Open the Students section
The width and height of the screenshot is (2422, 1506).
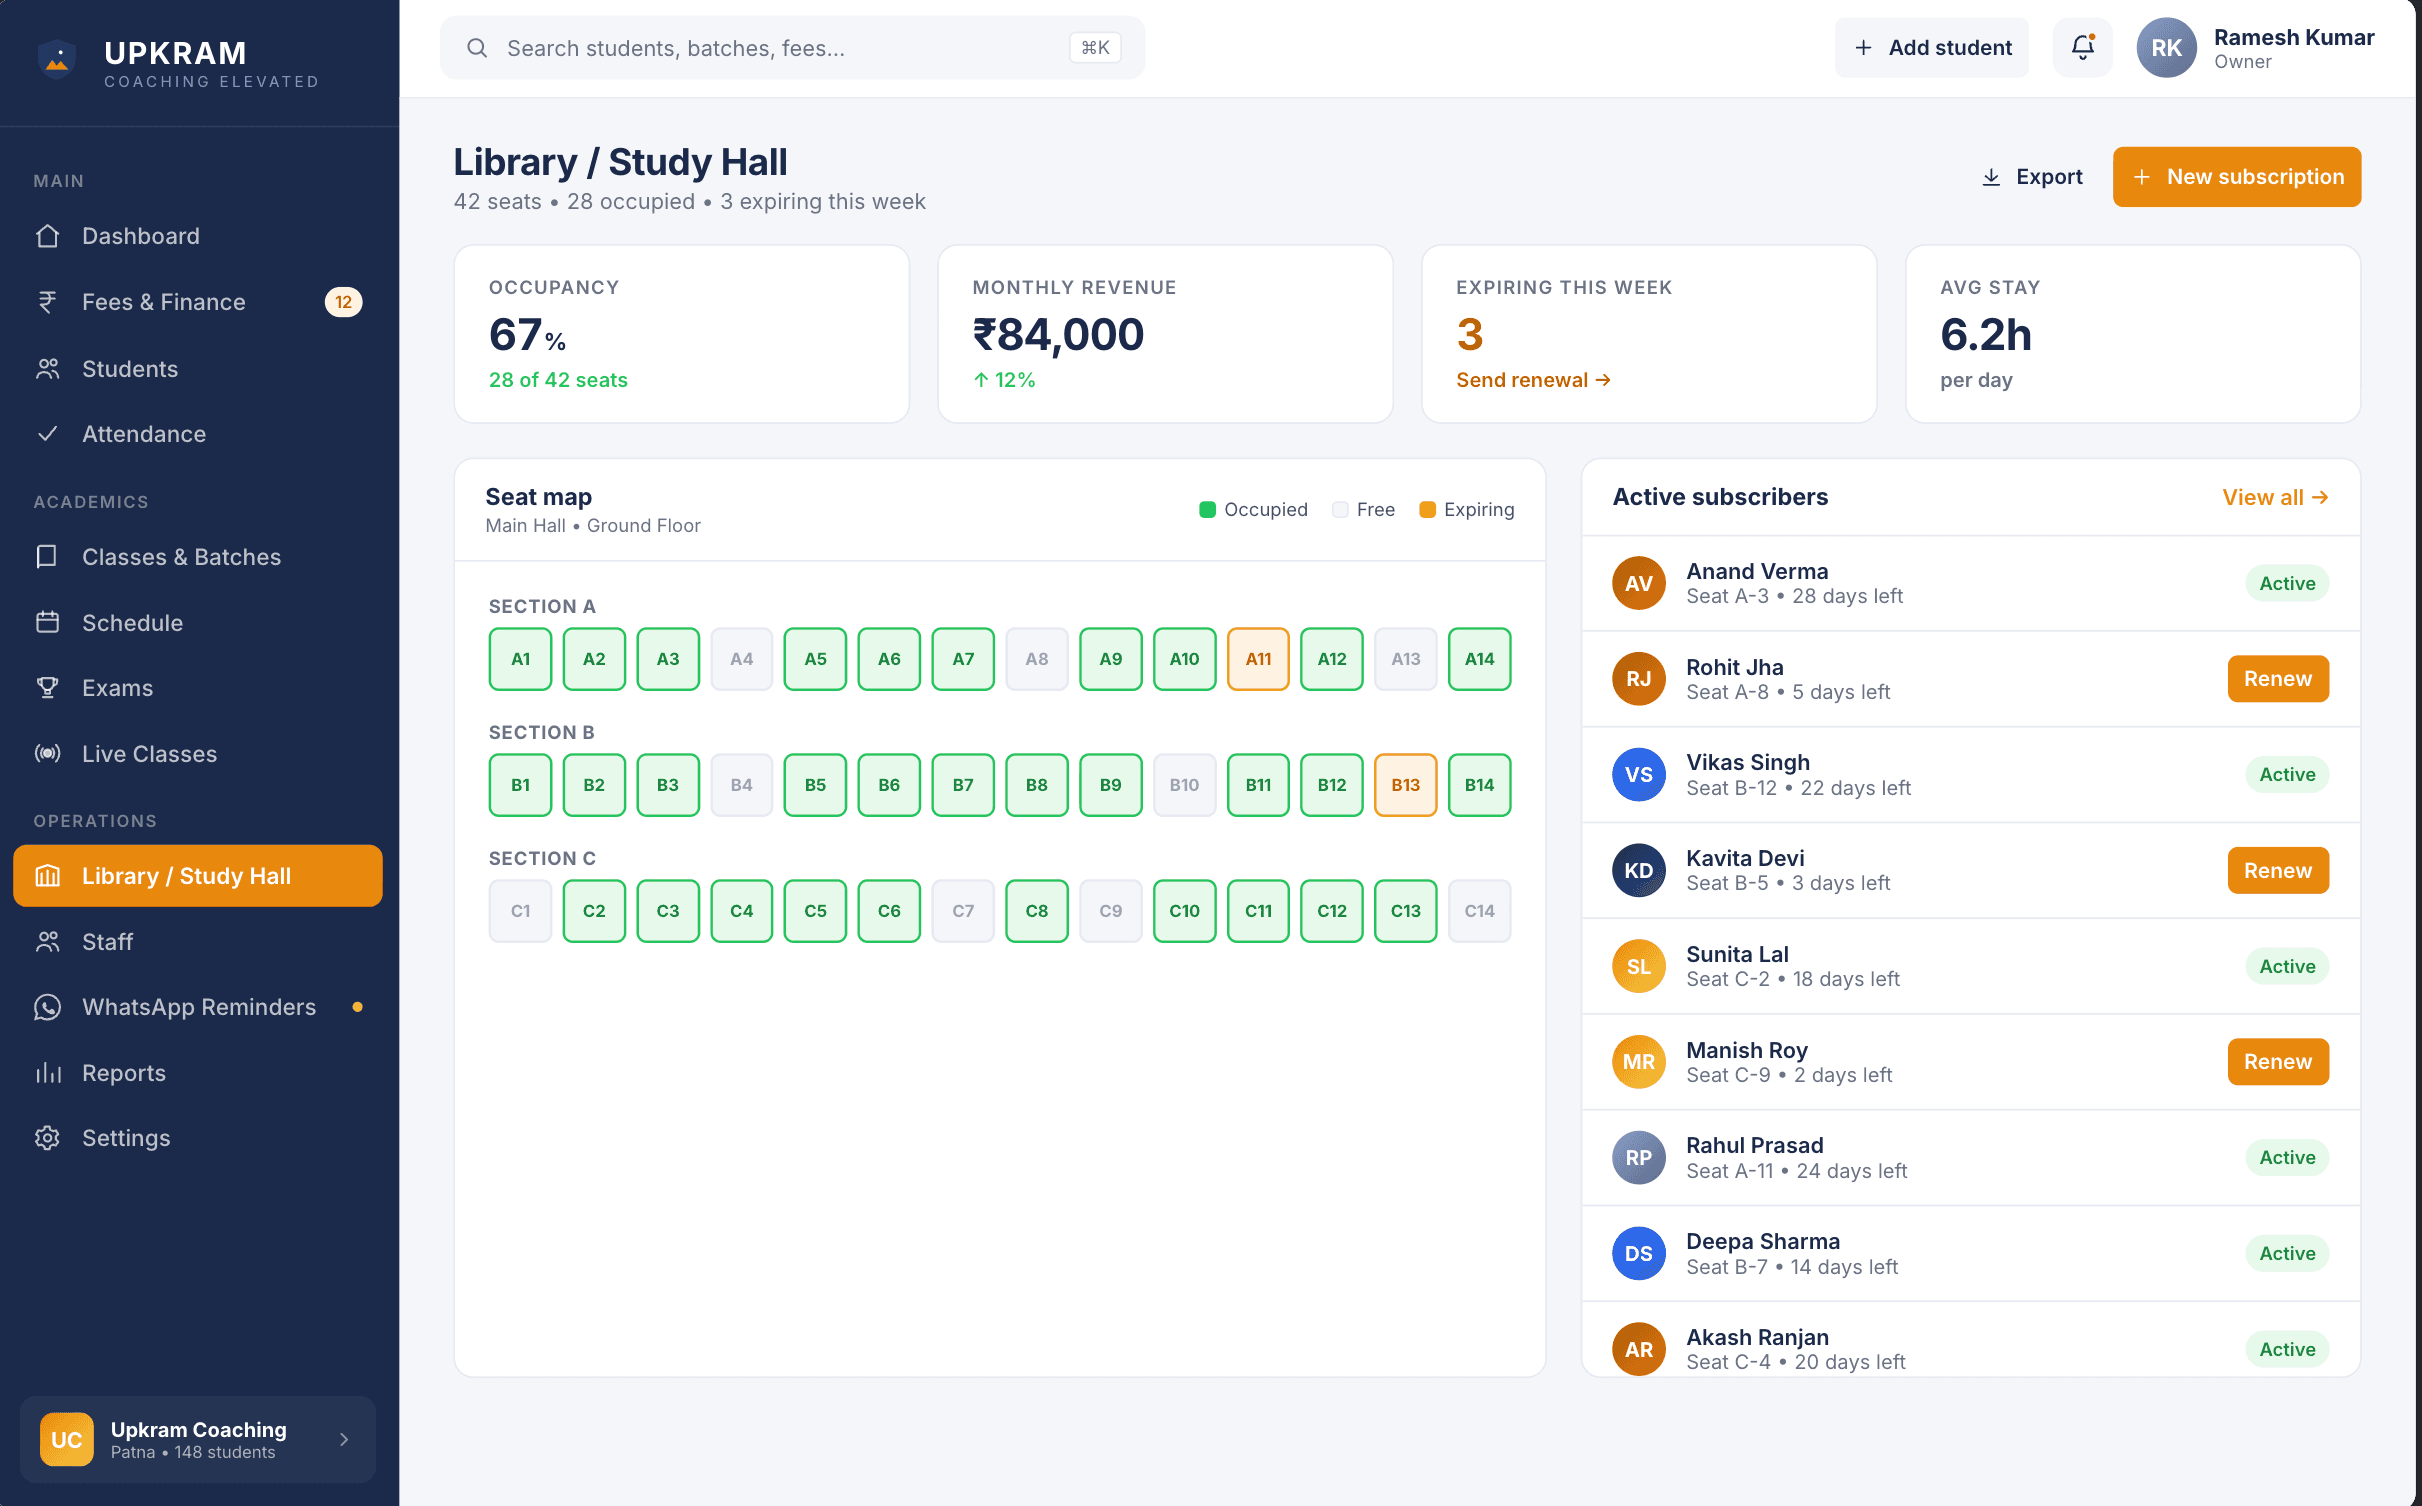tap(130, 369)
